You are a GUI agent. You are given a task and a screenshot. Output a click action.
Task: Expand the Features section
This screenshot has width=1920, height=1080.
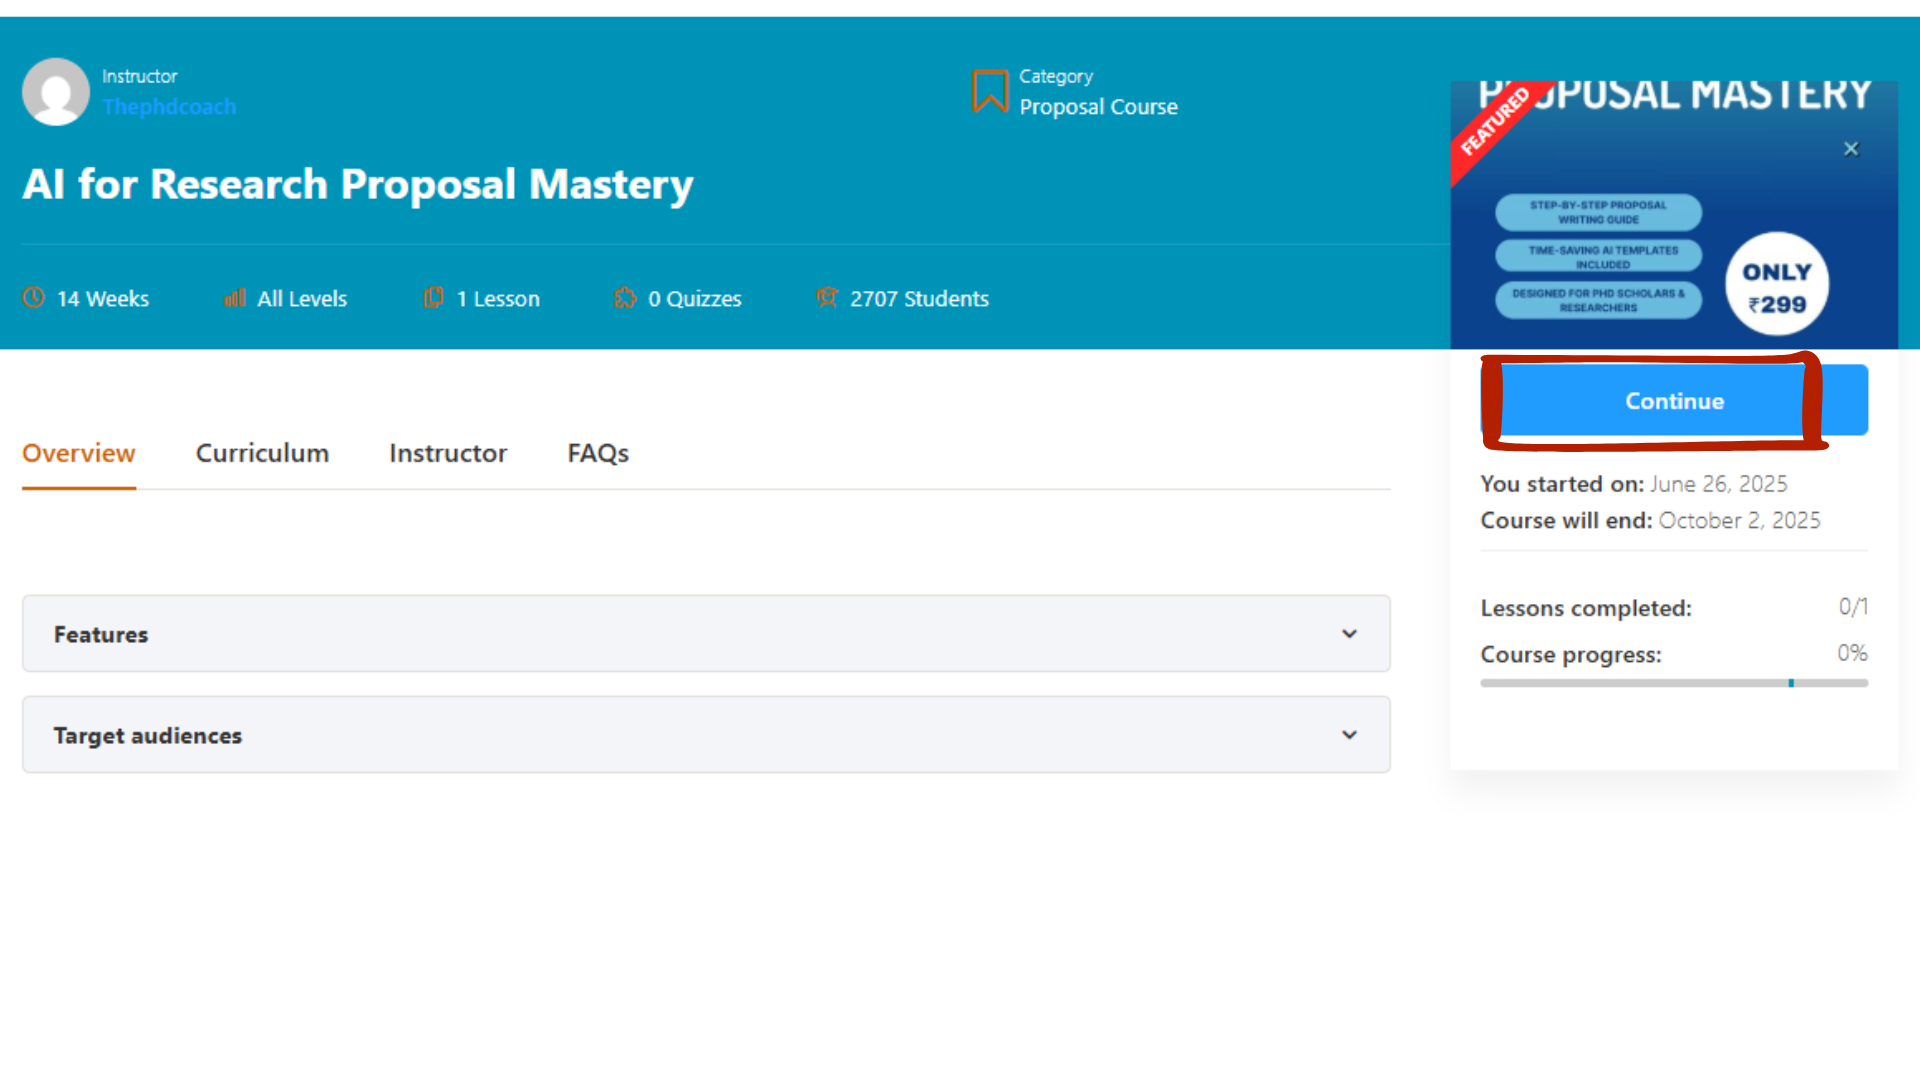[706, 634]
